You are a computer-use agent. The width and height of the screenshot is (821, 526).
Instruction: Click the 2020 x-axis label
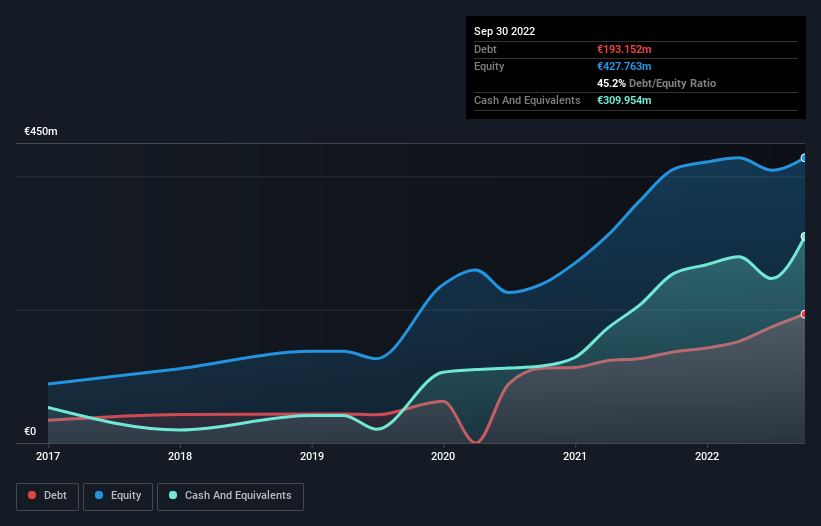click(443, 456)
